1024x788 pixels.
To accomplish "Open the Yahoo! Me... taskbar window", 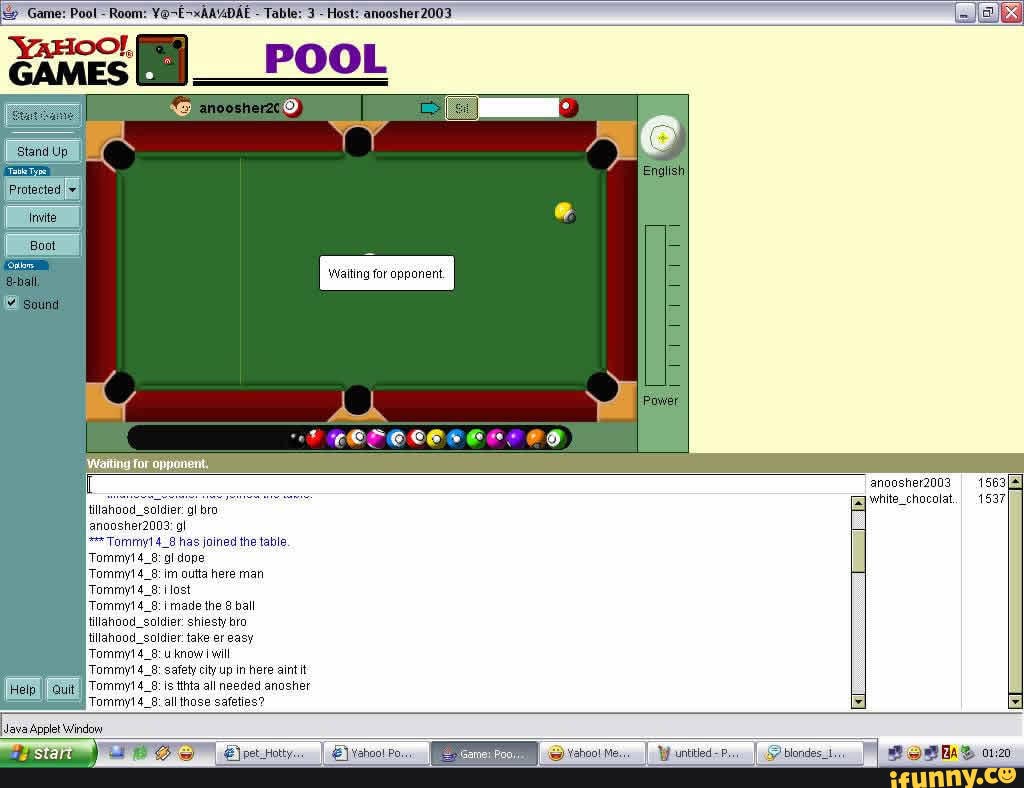I will click(593, 753).
